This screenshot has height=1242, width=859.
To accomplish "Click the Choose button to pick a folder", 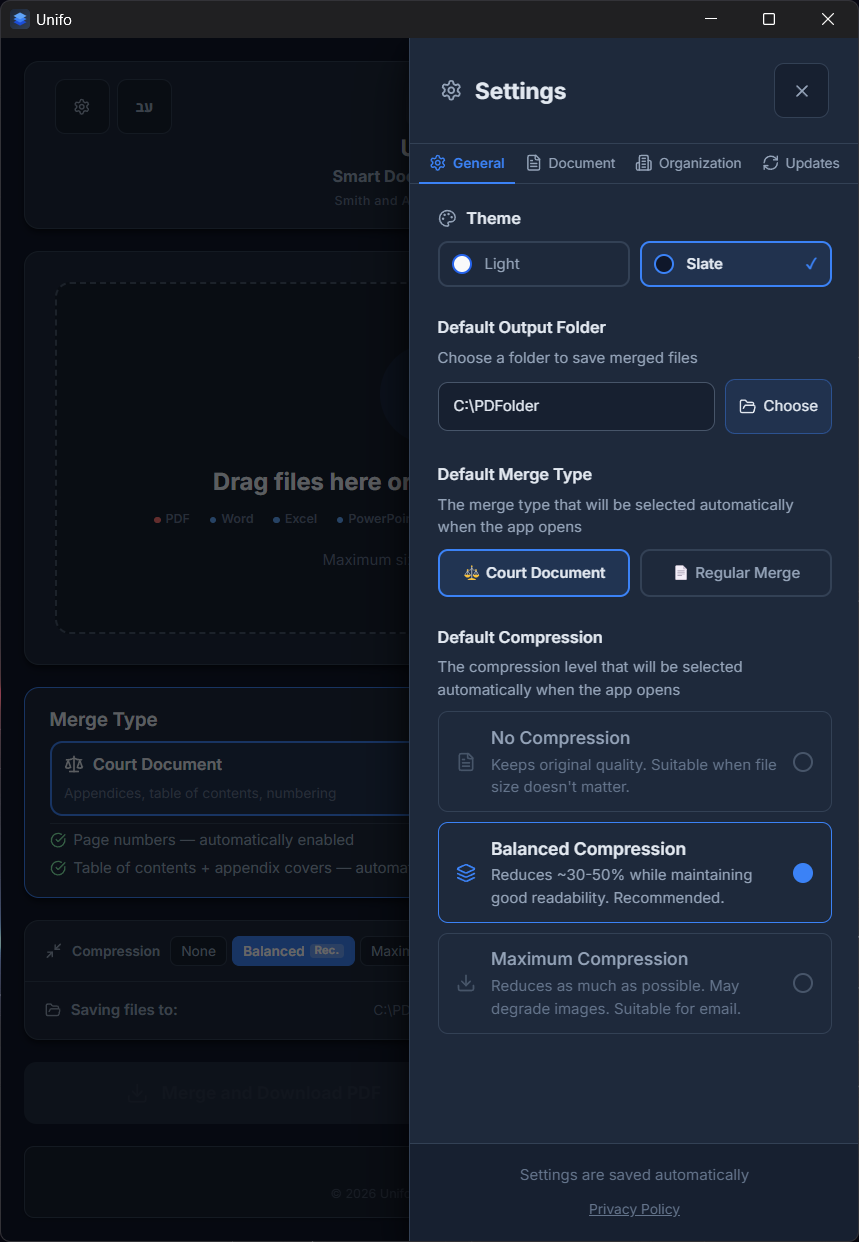I will click(x=778, y=406).
